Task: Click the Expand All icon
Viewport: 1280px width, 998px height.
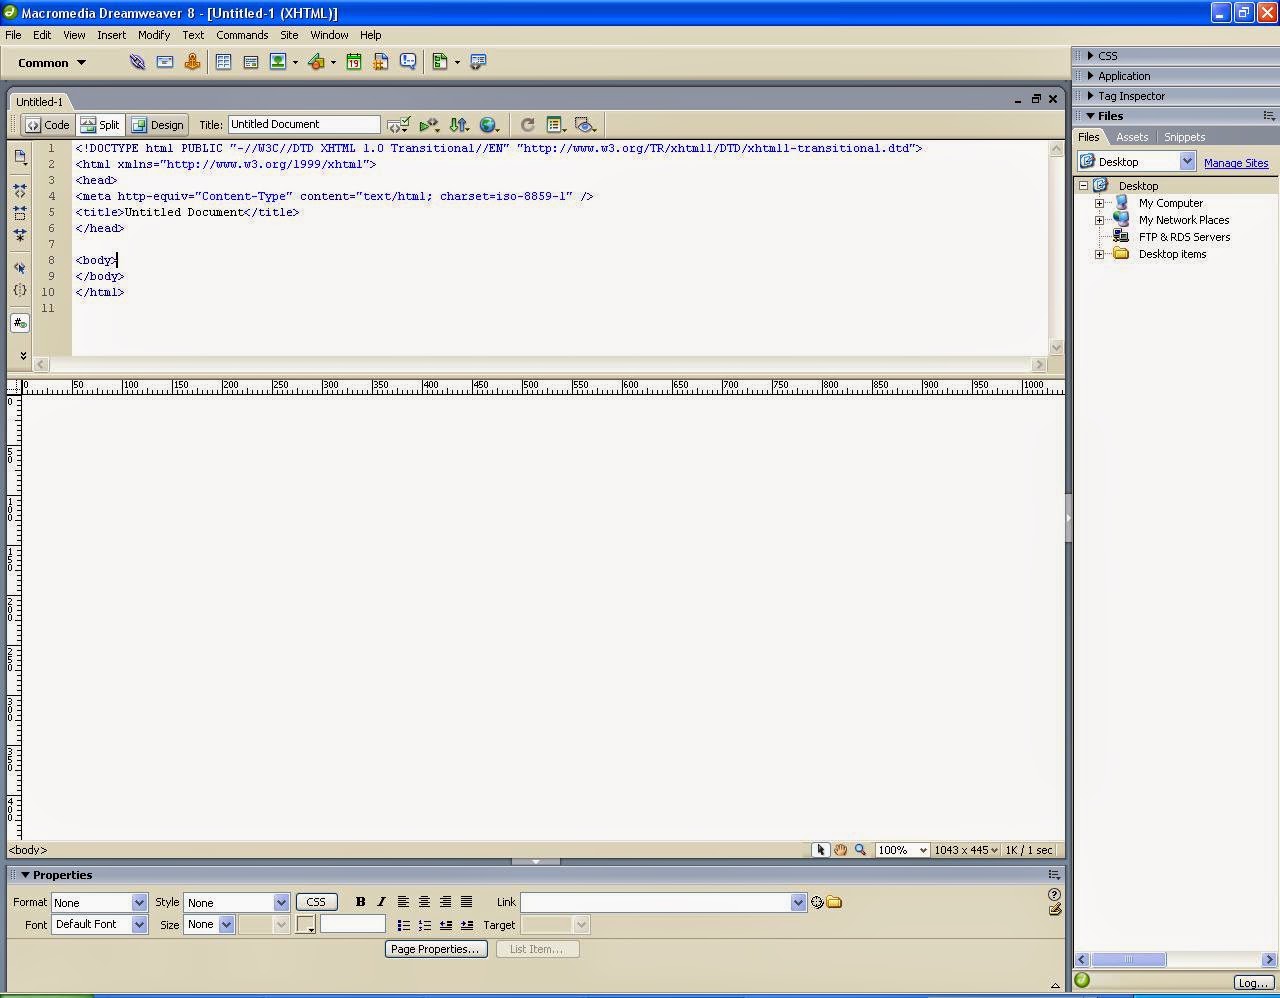Action: [x=20, y=236]
